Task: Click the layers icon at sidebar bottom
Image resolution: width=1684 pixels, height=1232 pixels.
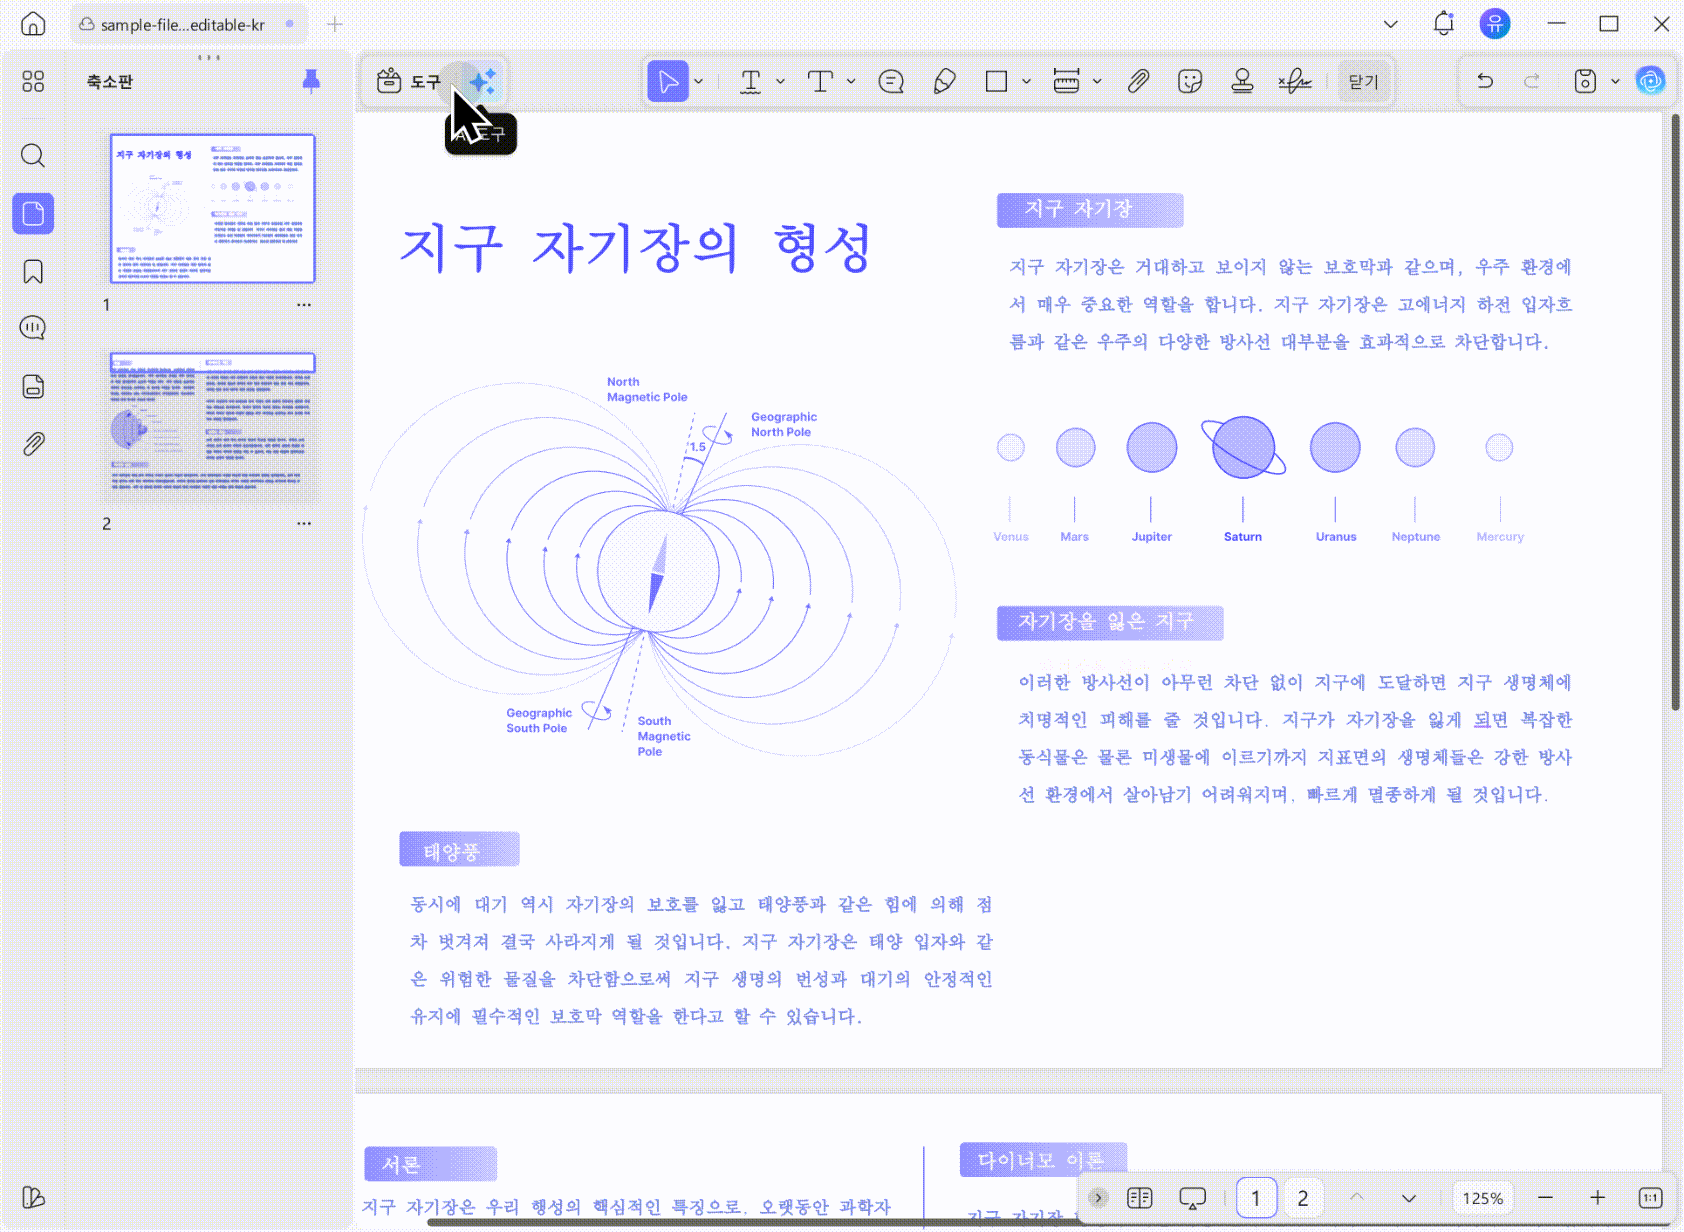Action: pyautogui.click(x=33, y=1197)
